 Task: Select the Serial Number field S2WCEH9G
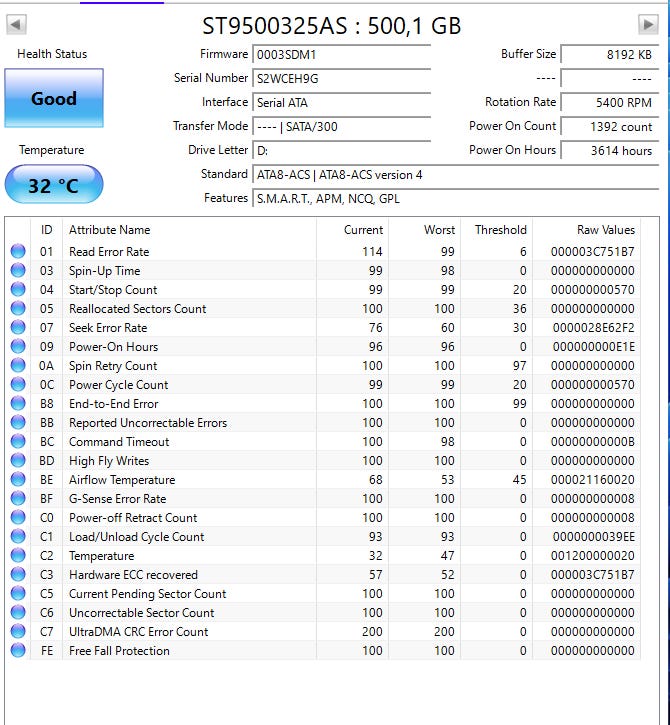342,79
